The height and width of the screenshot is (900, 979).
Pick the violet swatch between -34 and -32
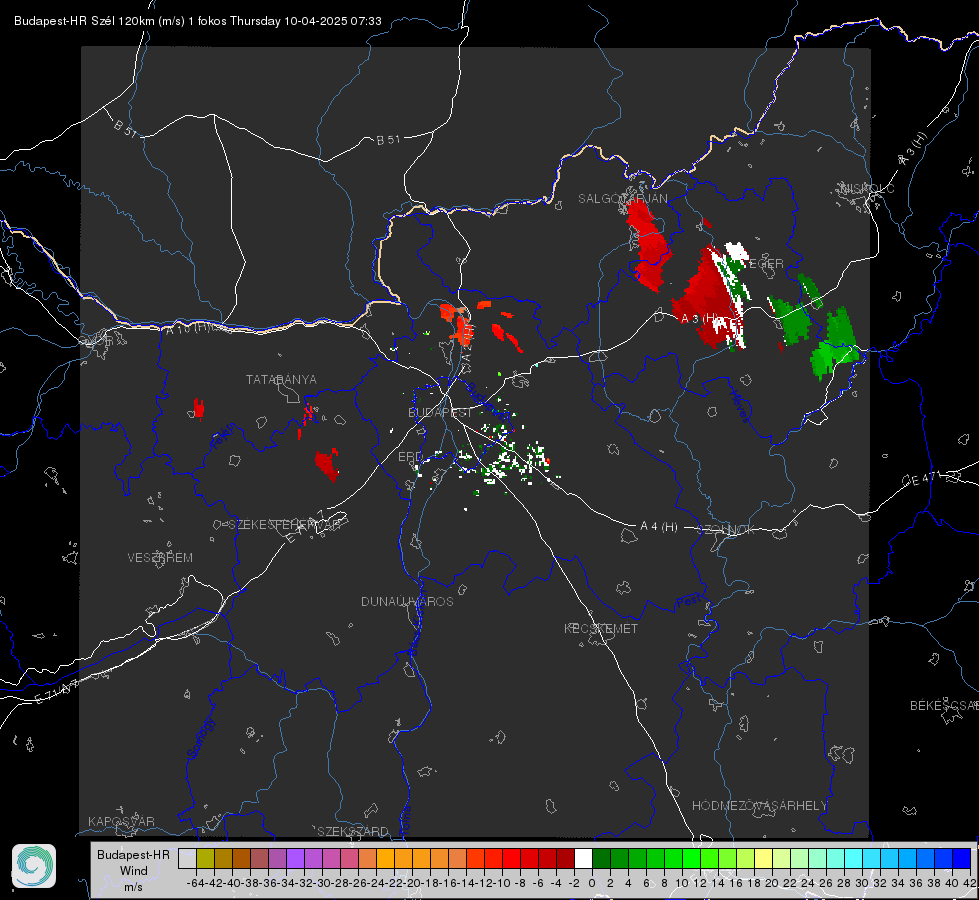pos(295,858)
